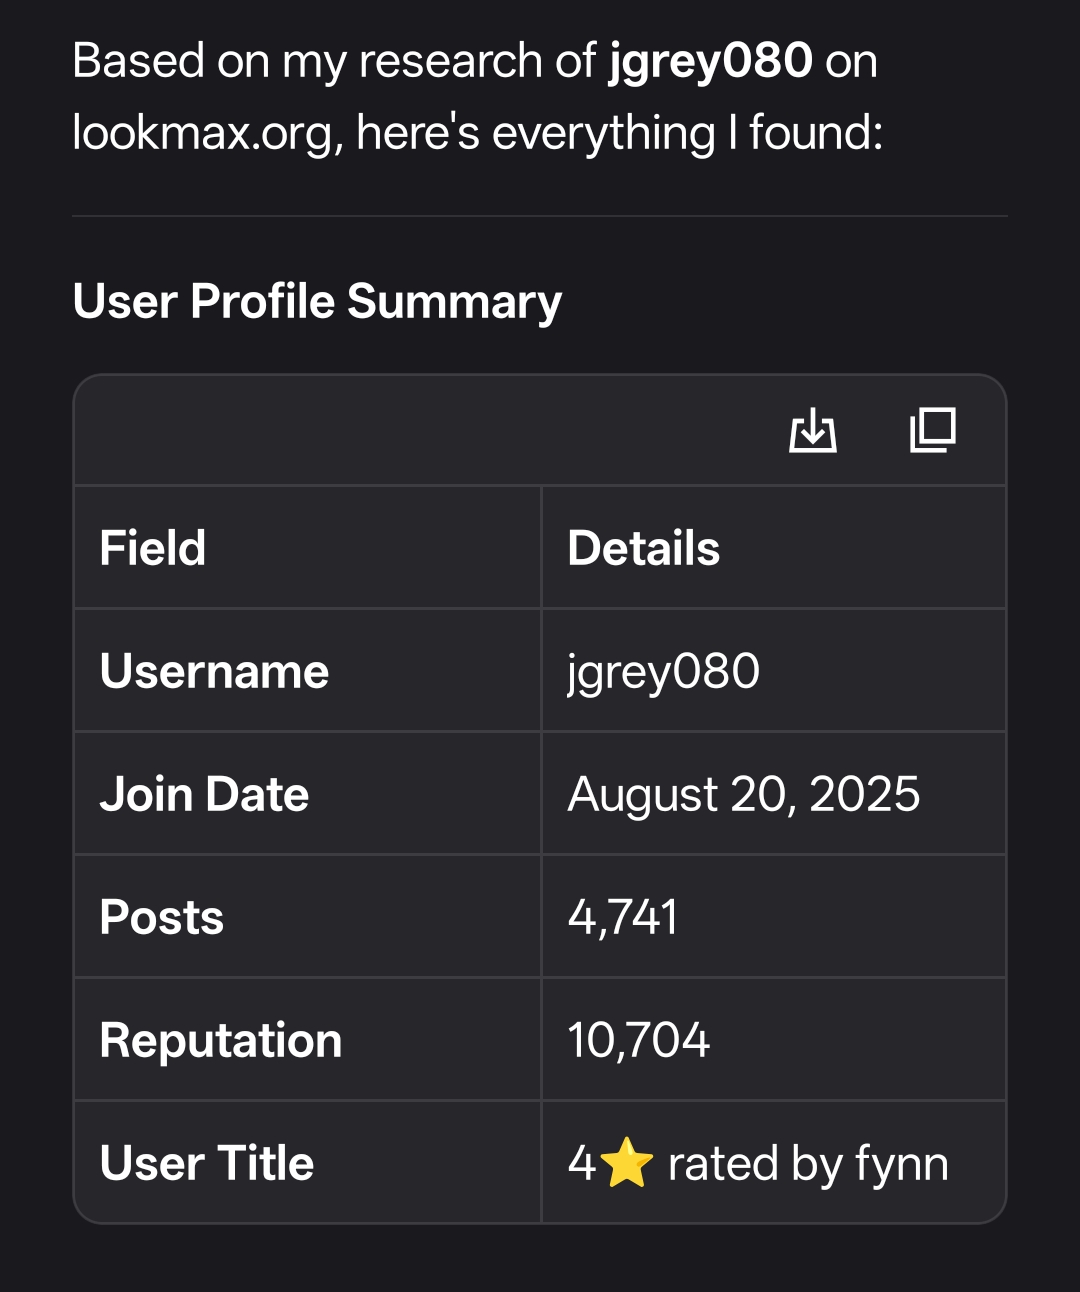
Task: Click the User Title row label
Action: [x=207, y=1163]
